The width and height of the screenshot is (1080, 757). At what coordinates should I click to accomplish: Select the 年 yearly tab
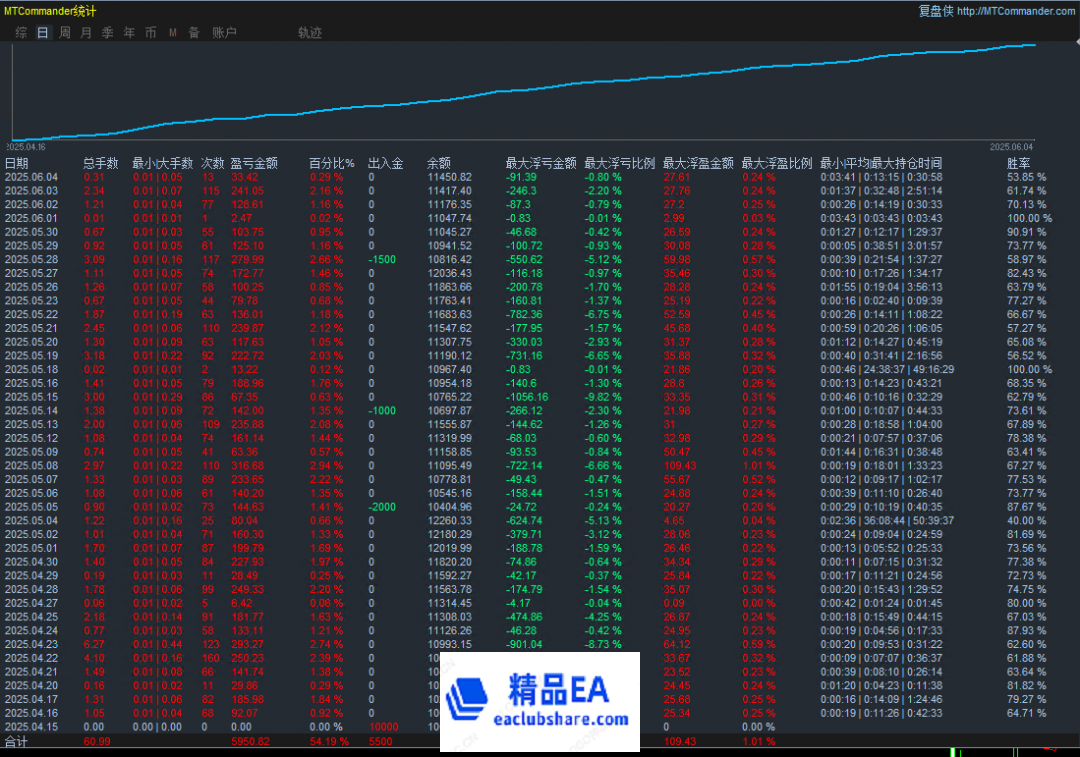click(129, 33)
